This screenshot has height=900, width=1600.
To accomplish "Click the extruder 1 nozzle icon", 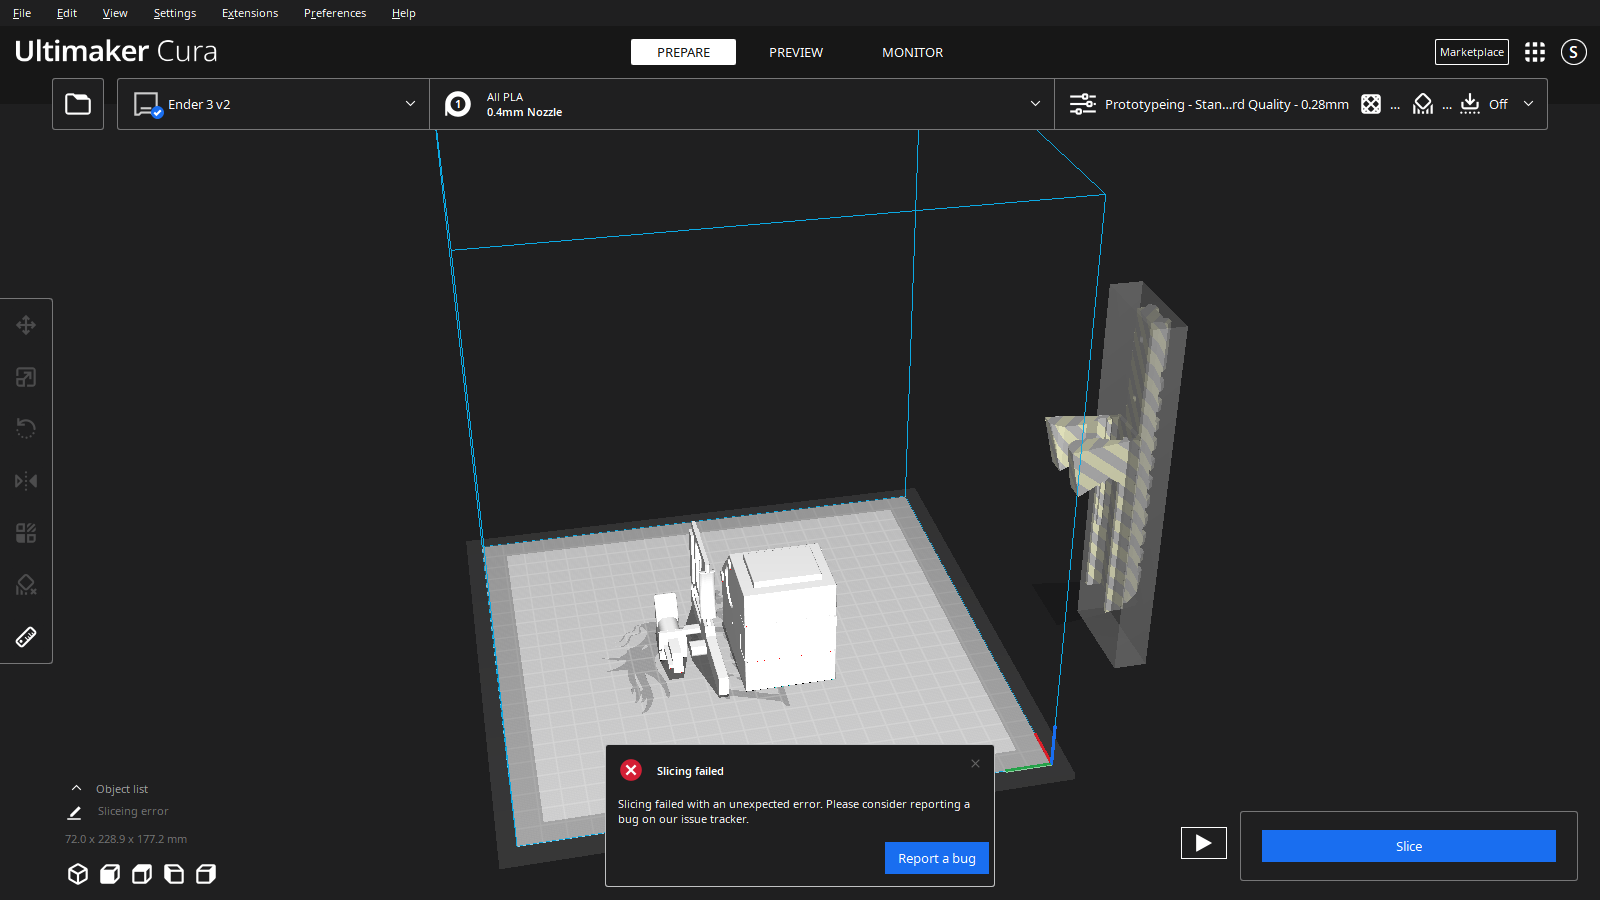I will pos(458,104).
